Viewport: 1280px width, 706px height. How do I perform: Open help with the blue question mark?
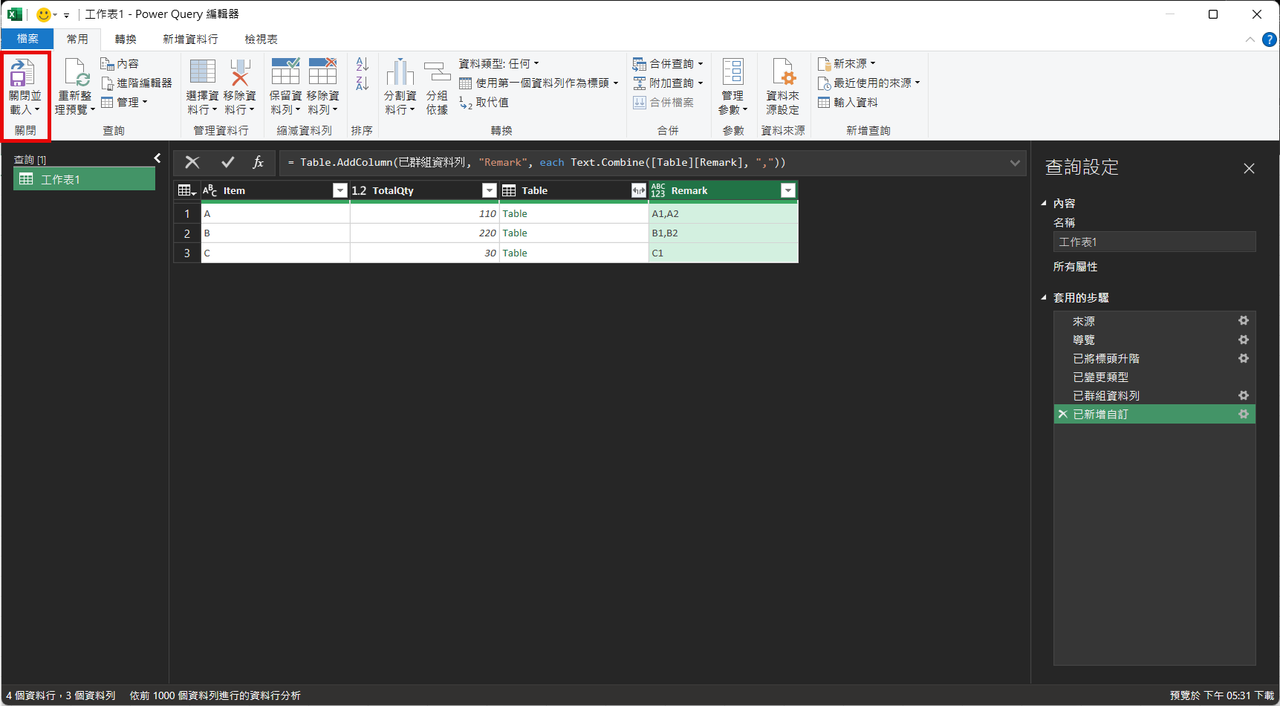coord(1269,39)
